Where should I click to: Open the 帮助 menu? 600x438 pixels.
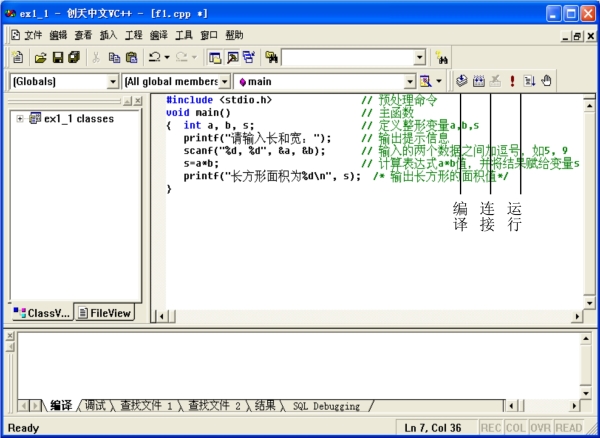pos(234,36)
